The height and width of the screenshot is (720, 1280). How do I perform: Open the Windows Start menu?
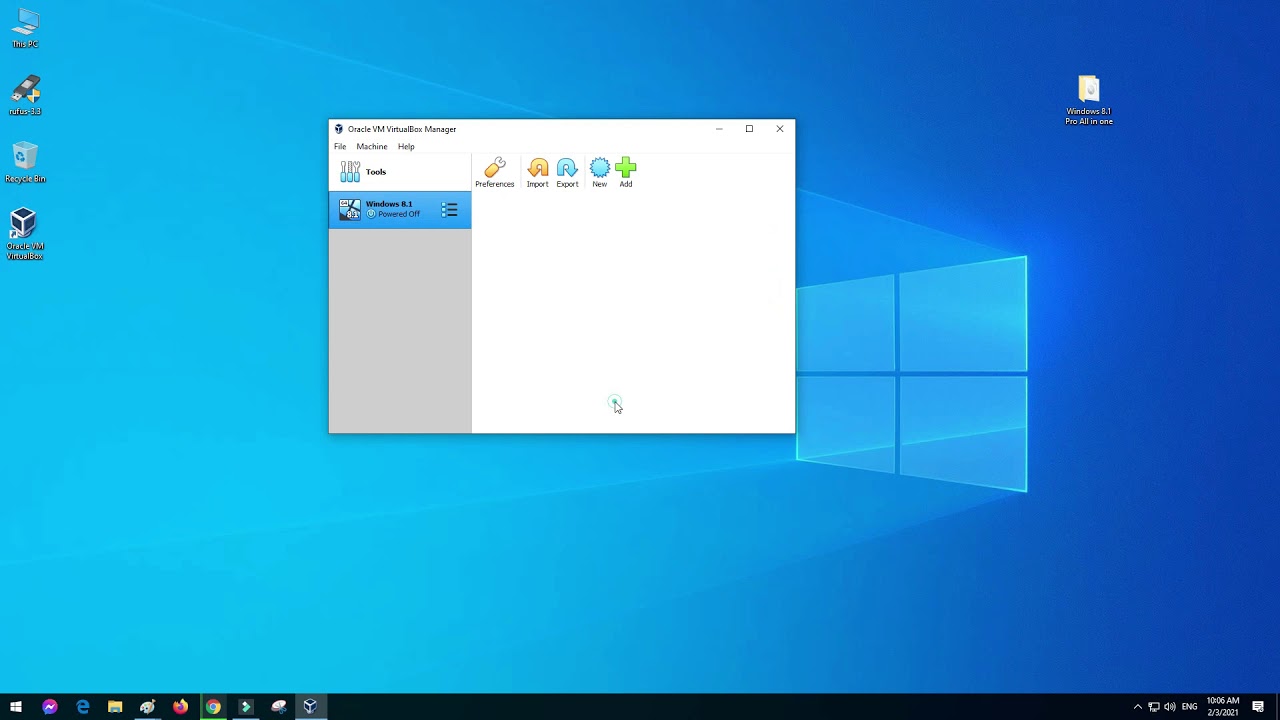tap(16, 707)
